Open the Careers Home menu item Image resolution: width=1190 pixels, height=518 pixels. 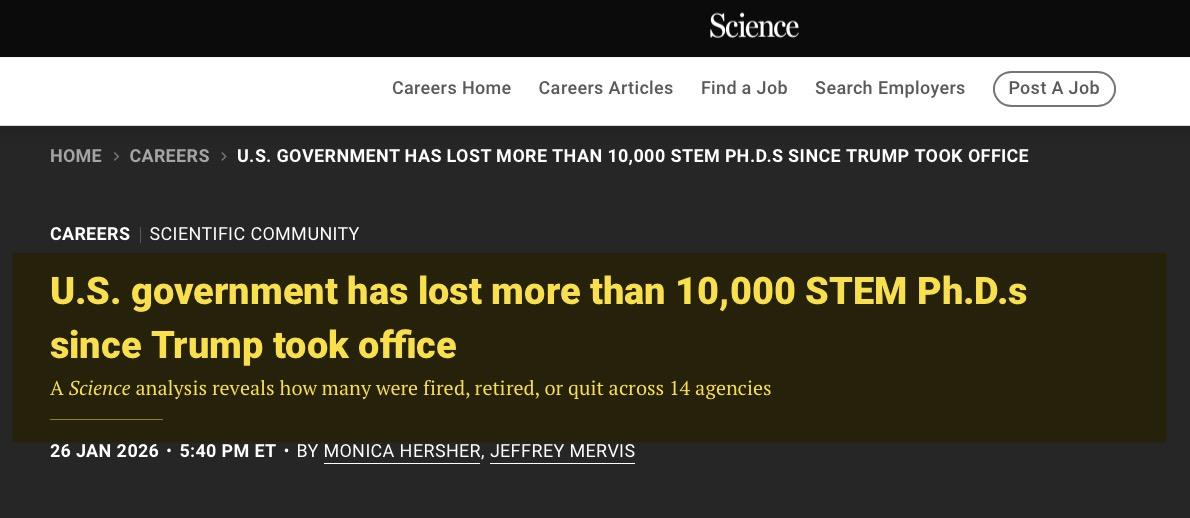(451, 88)
